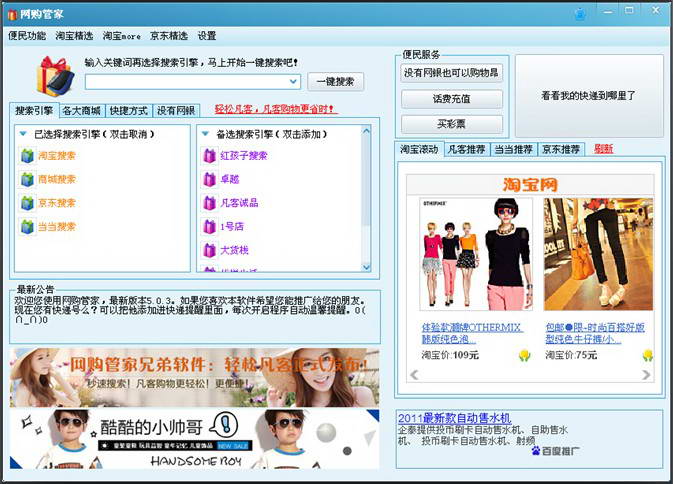The image size is (673, 484).
Task: Click the yellow flower icon beside 109元 price
Action: (524, 355)
